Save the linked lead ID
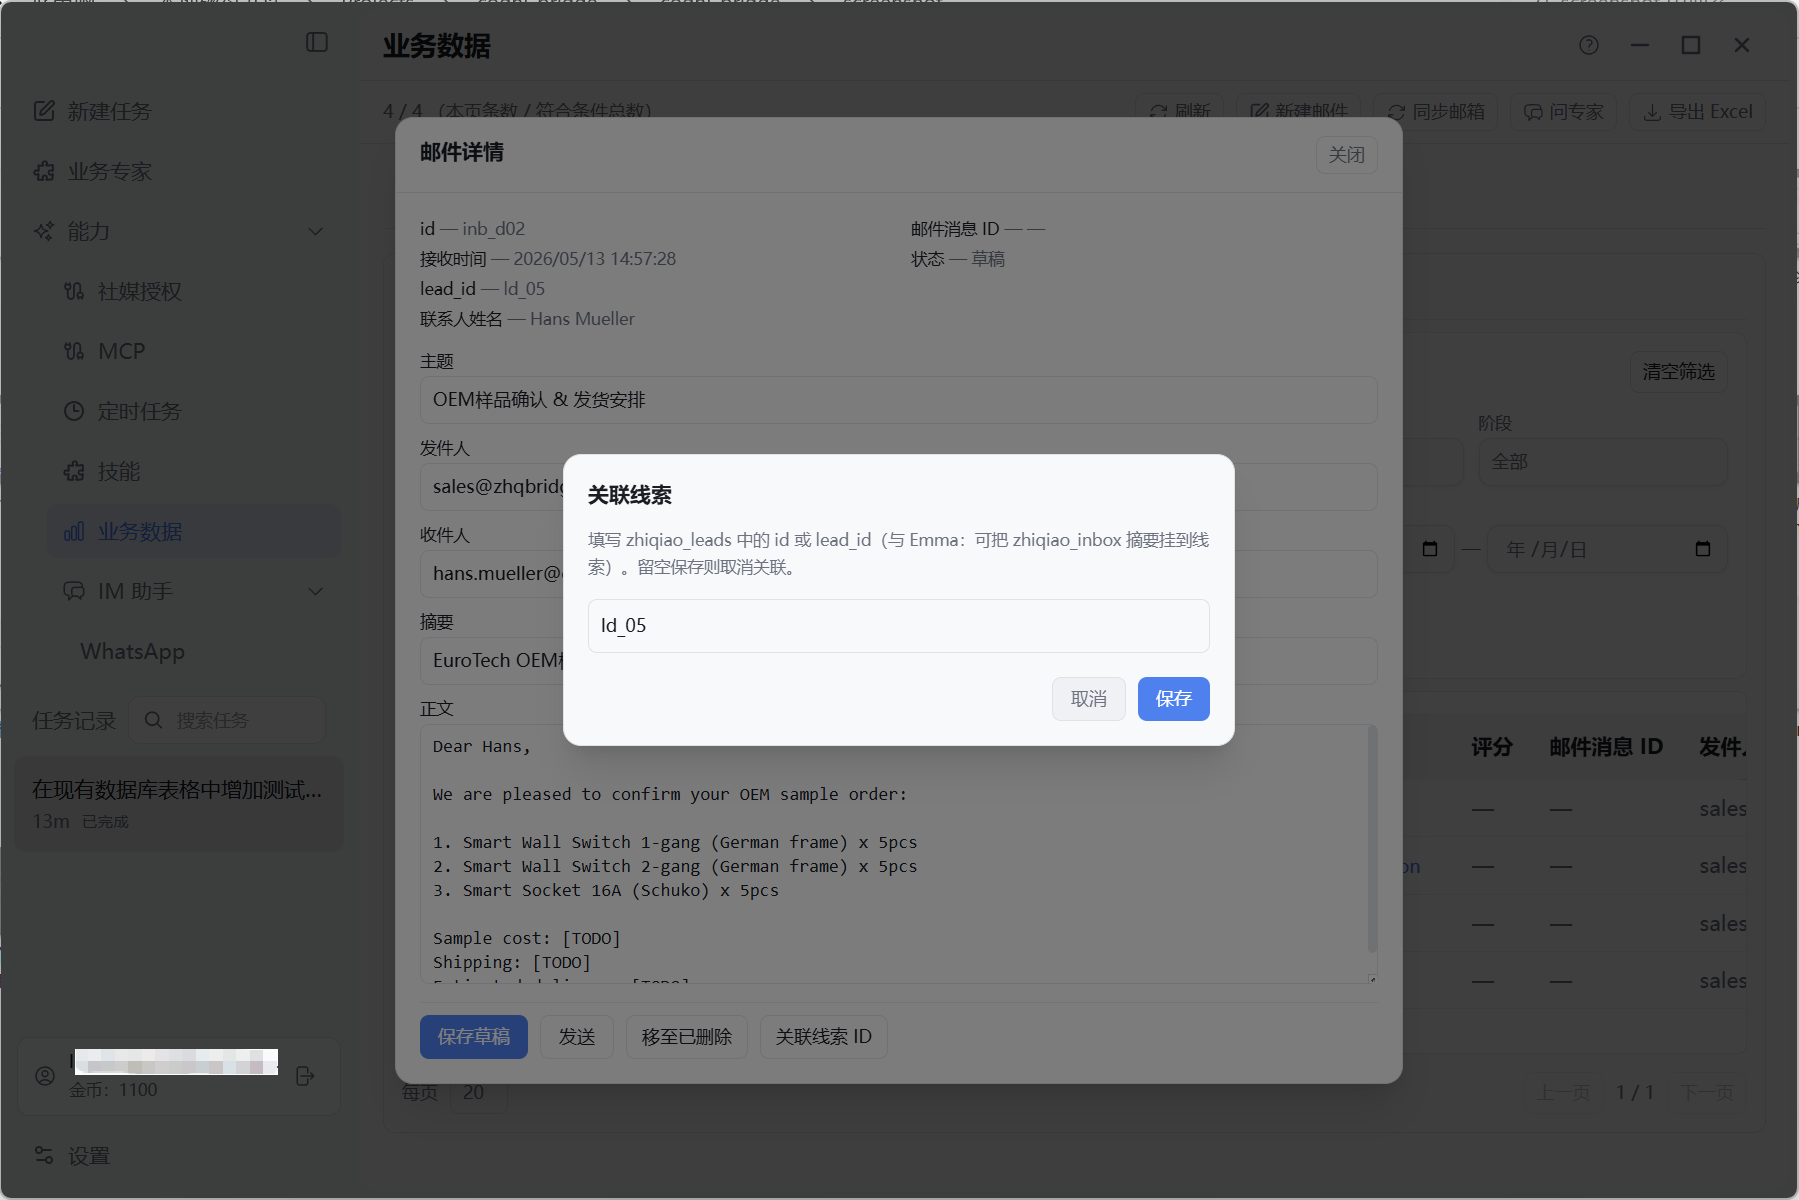1799x1200 pixels. 1173,699
